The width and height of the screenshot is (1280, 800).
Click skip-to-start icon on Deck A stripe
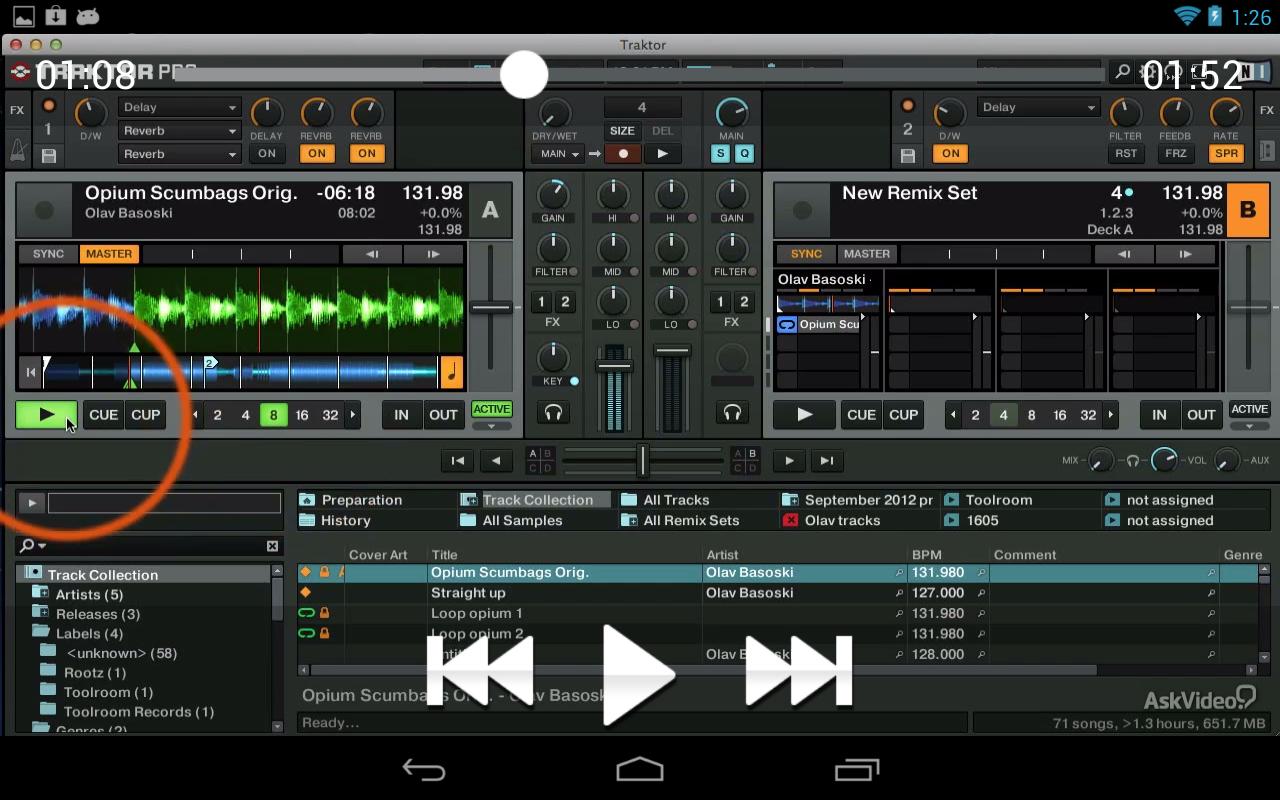click(x=31, y=372)
